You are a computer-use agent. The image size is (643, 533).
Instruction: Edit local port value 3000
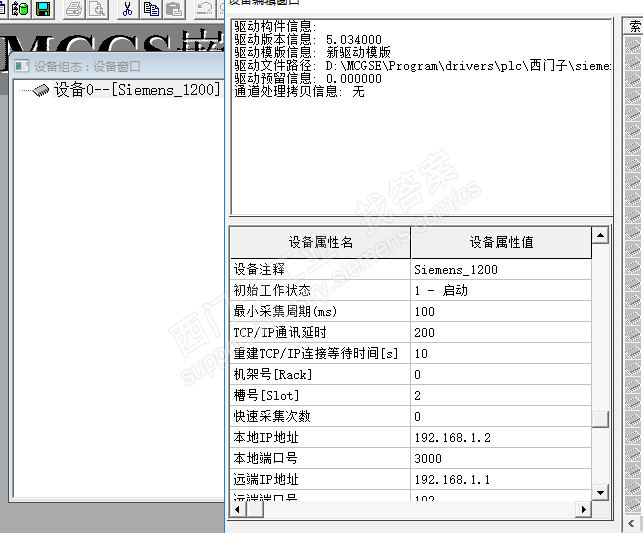[x=501, y=458]
